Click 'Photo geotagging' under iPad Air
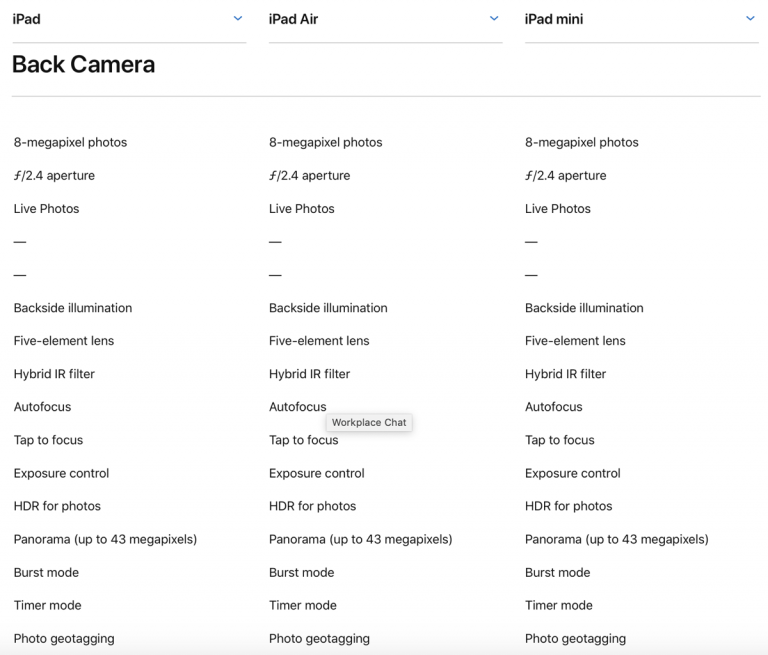Image resolution: width=768 pixels, height=655 pixels. [x=319, y=638]
